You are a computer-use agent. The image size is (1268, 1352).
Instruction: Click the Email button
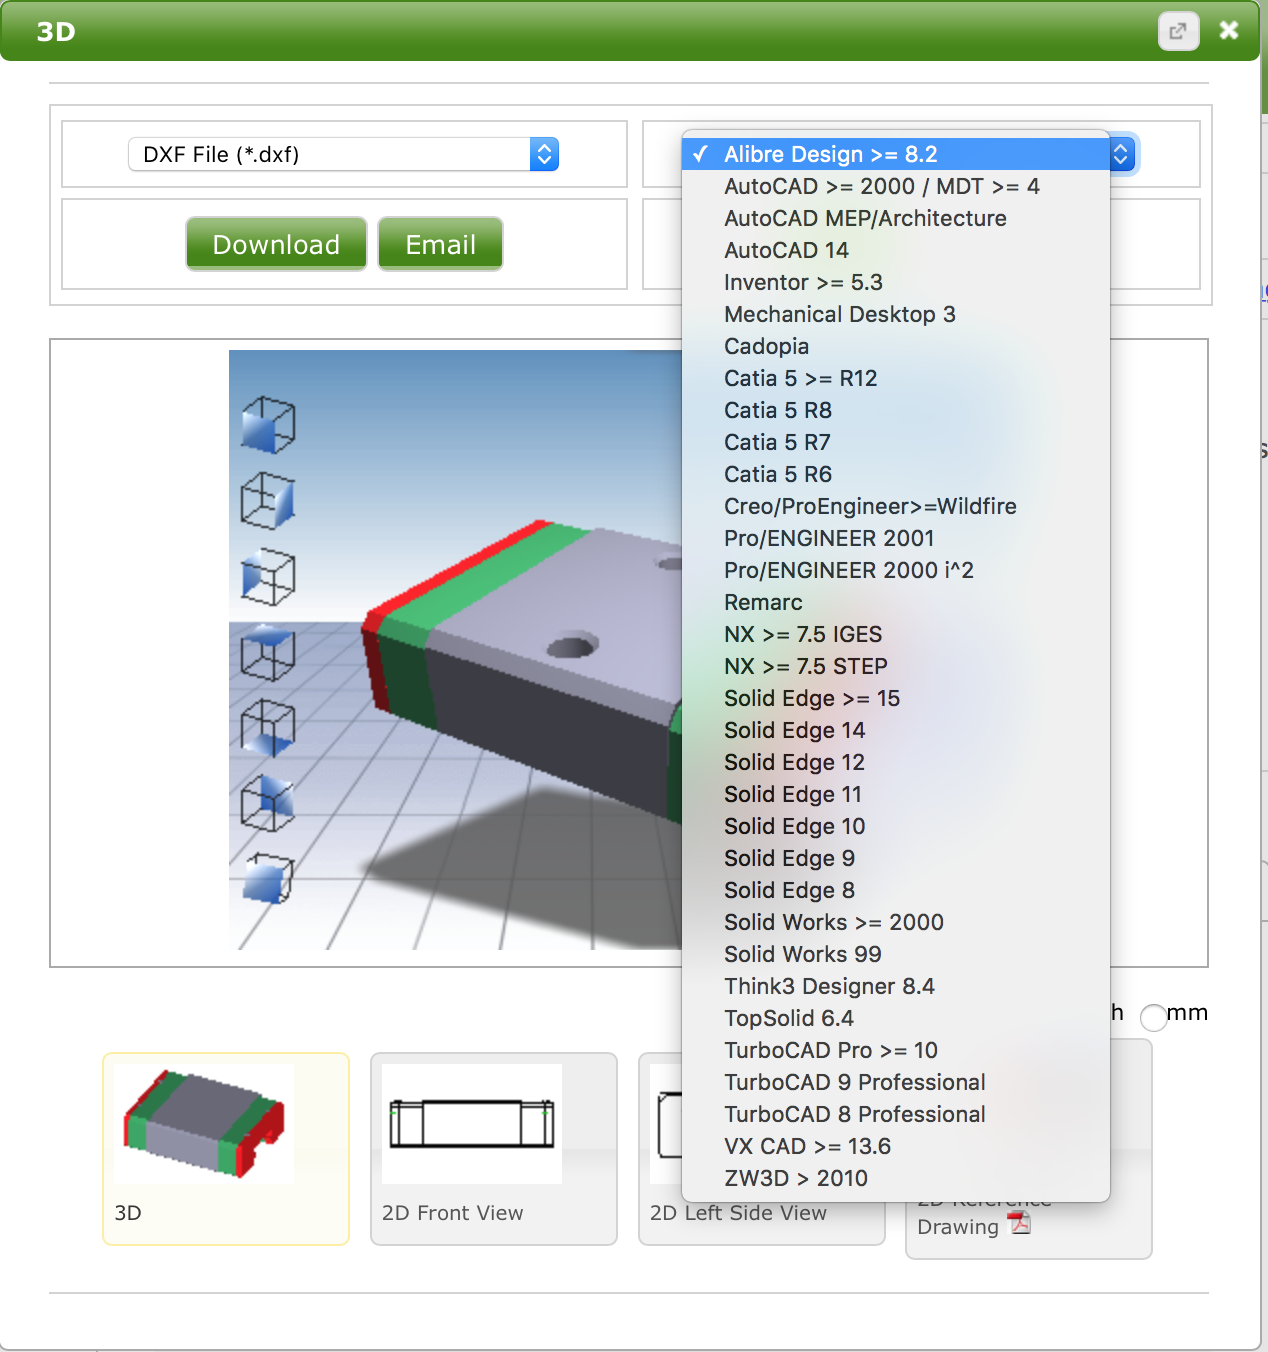click(x=440, y=245)
